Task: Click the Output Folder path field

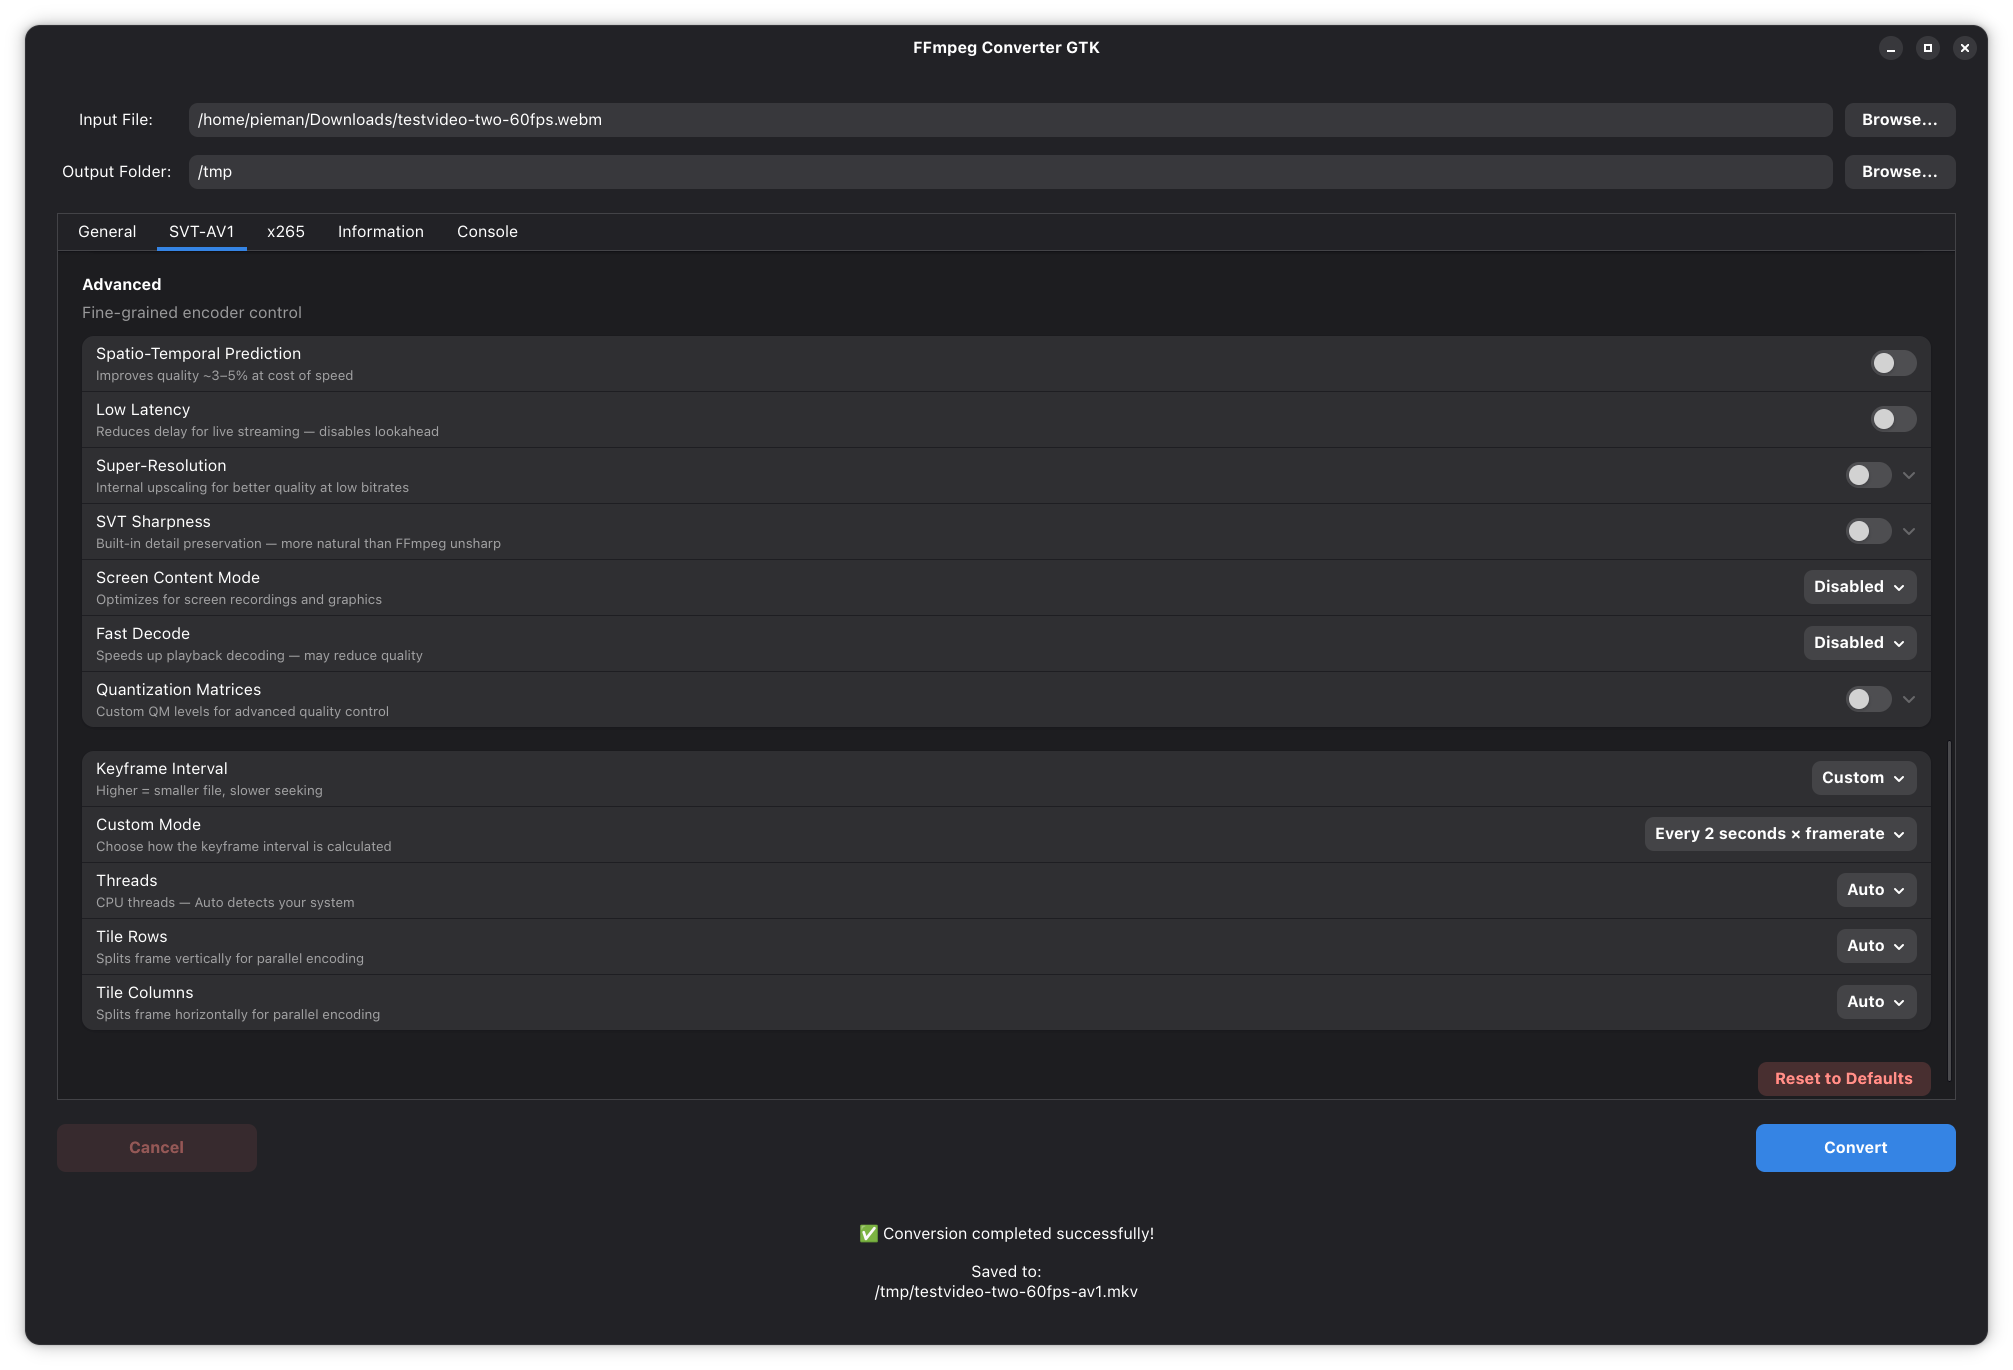Action: point(1010,172)
